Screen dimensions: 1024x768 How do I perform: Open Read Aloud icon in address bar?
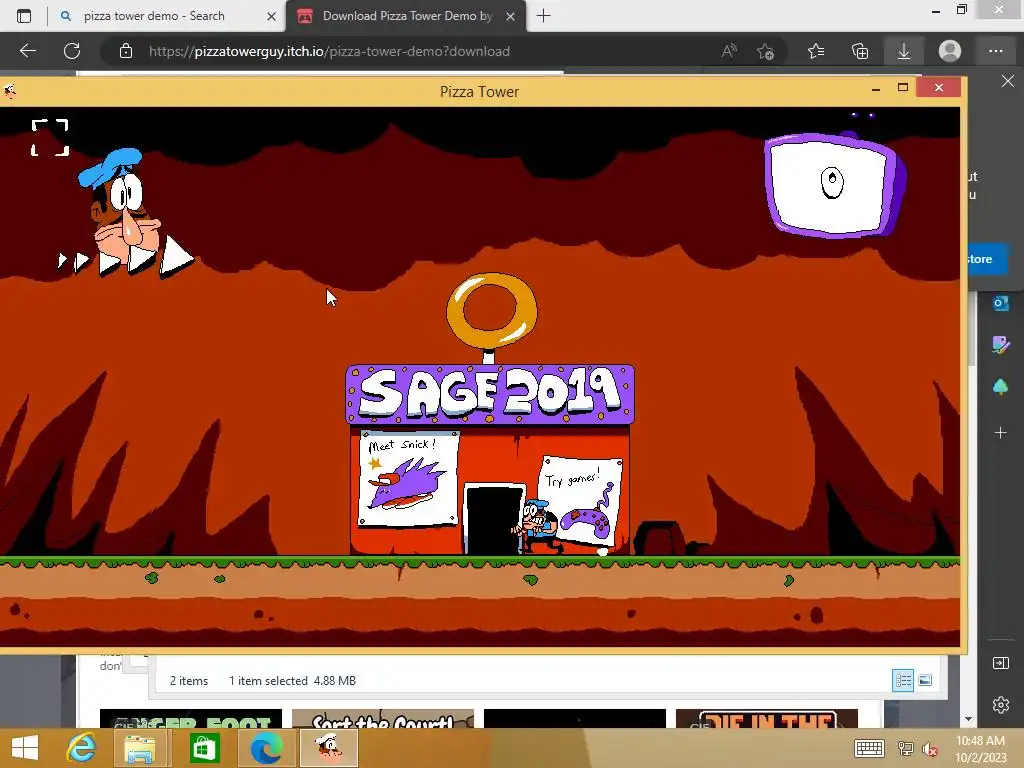click(729, 51)
